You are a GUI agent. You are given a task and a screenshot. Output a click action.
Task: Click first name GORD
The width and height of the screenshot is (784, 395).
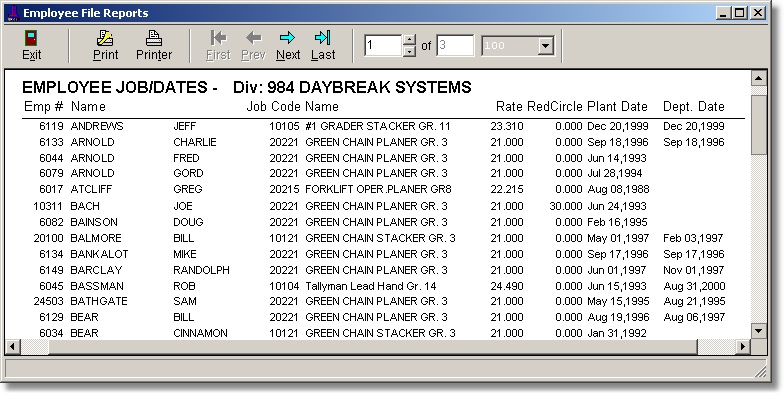click(188, 173)
